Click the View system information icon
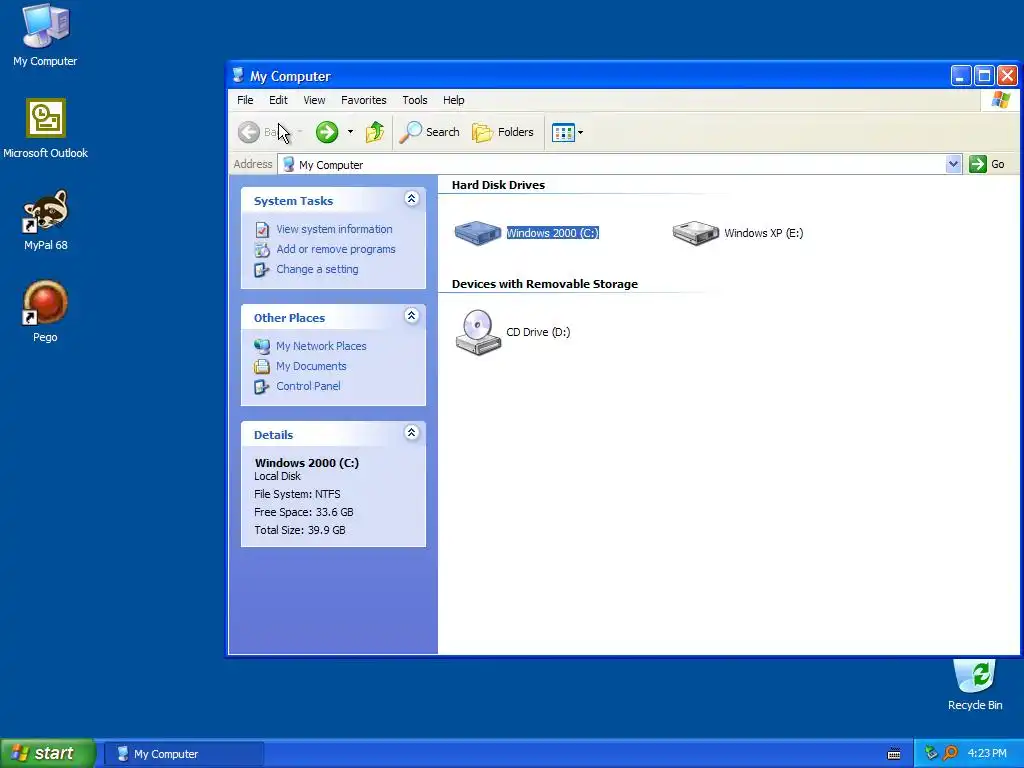Image resolution: width=1024 pixels, height=768 pixels. [x=262, y=230]
